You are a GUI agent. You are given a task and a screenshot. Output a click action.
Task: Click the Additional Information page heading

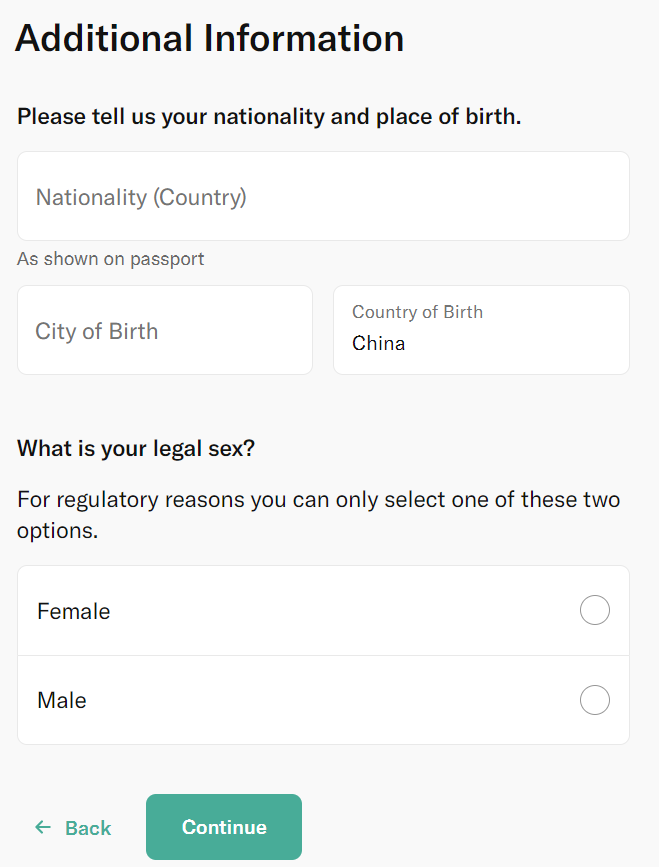(x=210, y=39)
